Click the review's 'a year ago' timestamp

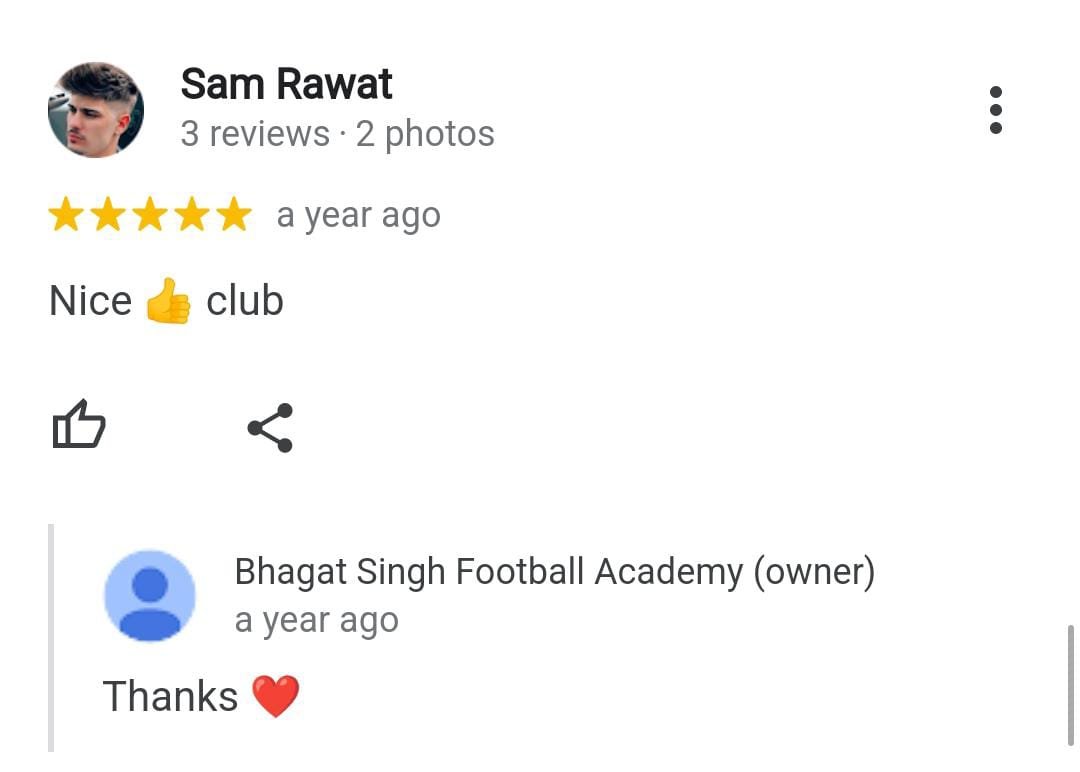click(358, 216)
